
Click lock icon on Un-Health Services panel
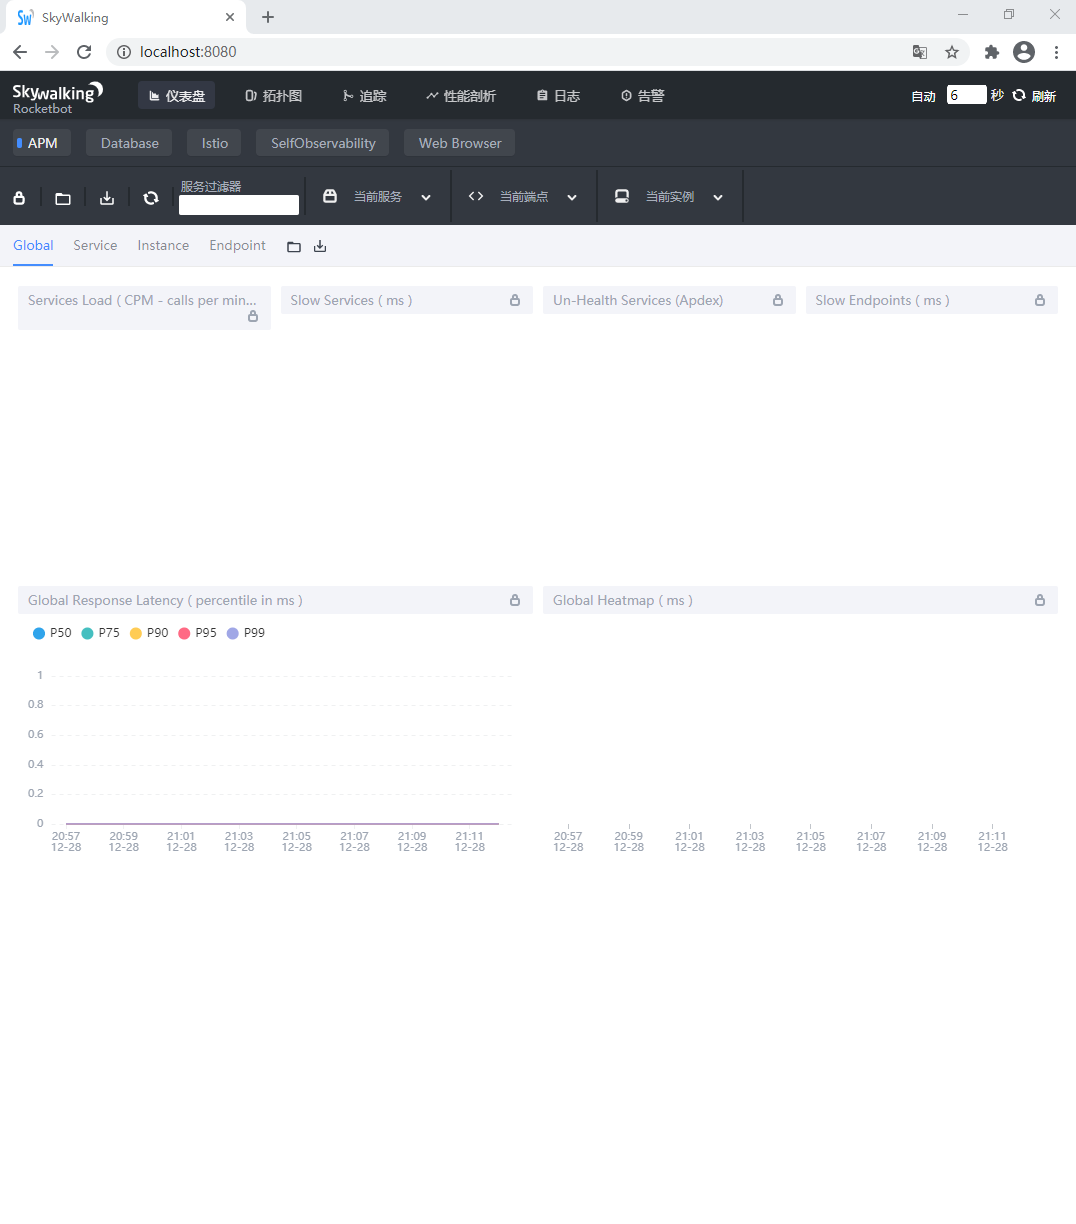[778, 300]
